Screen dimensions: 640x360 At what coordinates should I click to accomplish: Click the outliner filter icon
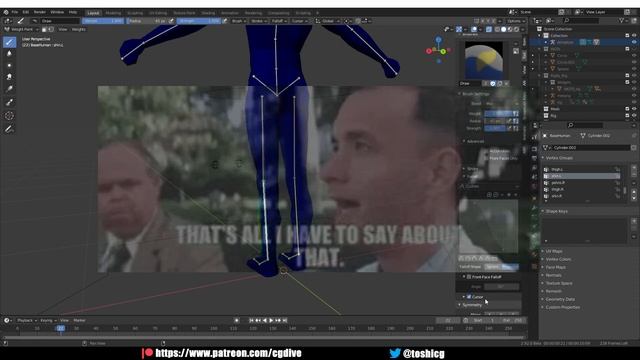622,20
